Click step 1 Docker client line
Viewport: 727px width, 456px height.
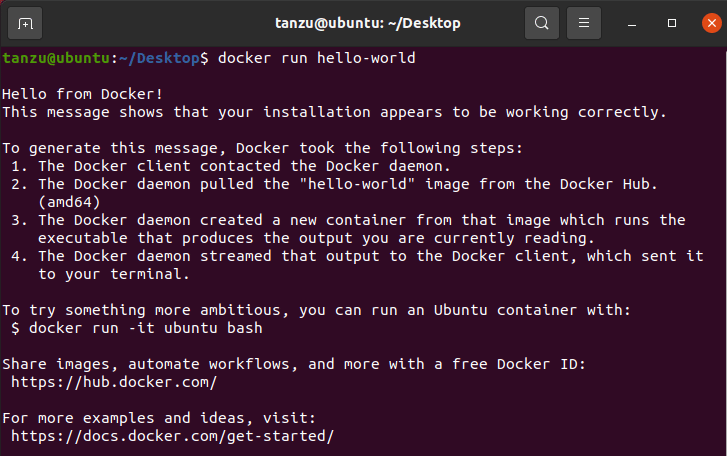pos(230,166)
